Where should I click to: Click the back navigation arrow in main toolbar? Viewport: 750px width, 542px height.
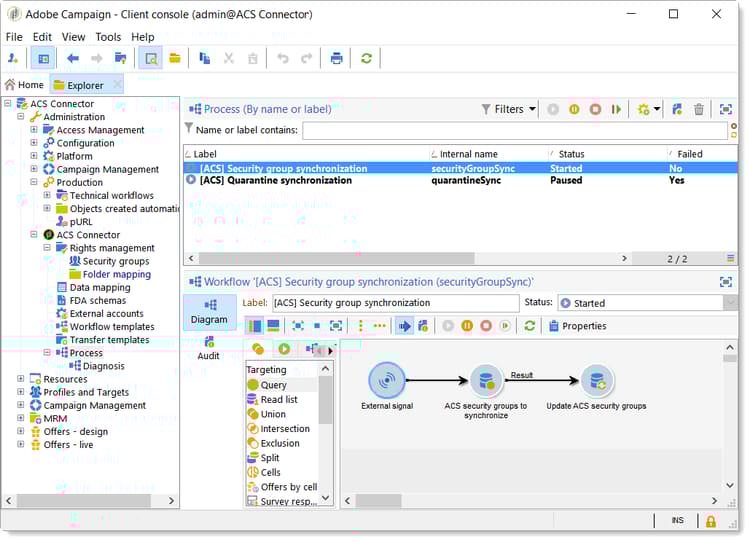73,58
